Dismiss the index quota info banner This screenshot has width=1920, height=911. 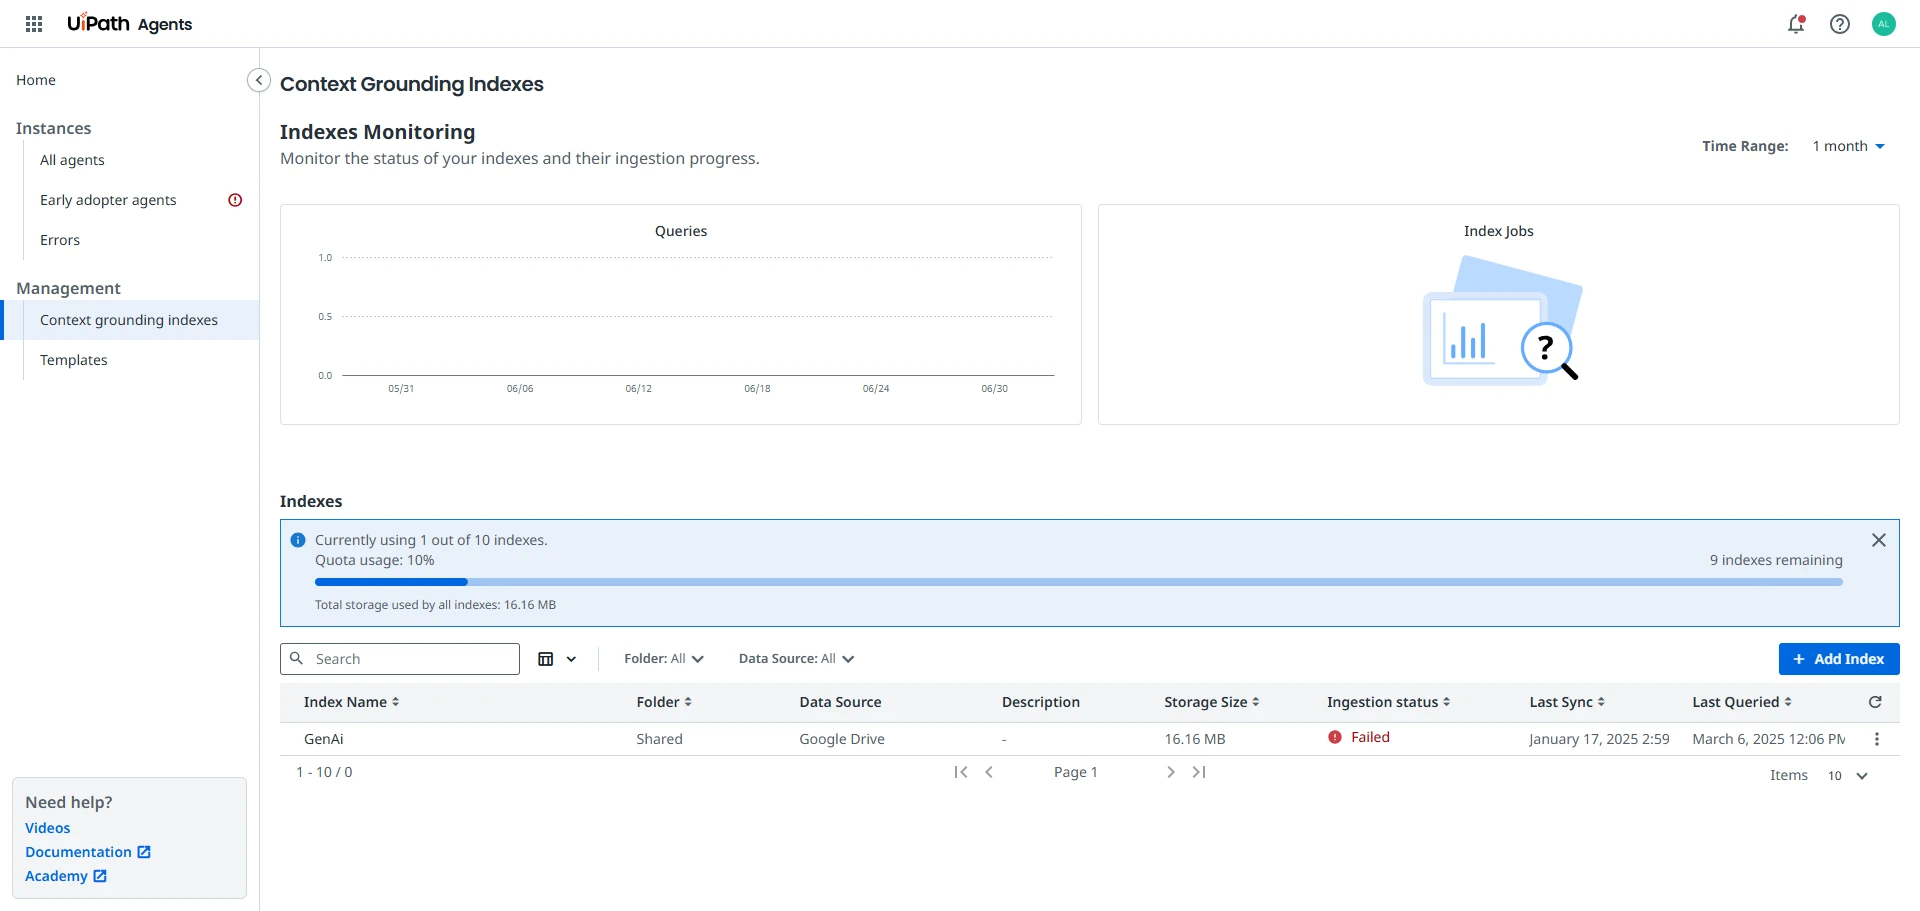[1878, 540]
